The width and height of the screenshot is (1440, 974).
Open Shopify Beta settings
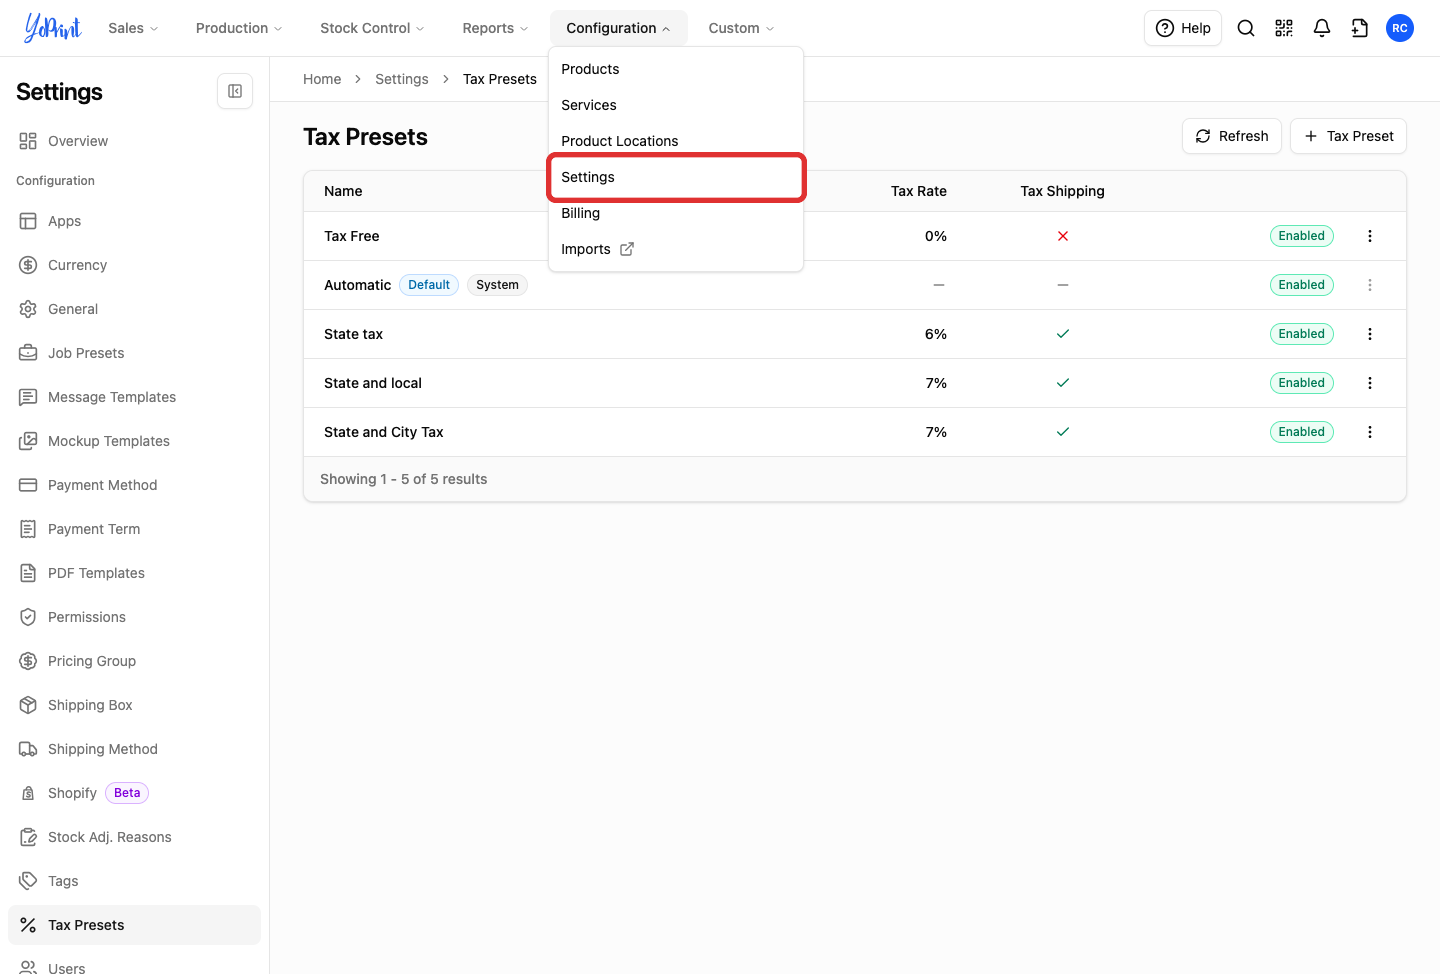[134, 793]
